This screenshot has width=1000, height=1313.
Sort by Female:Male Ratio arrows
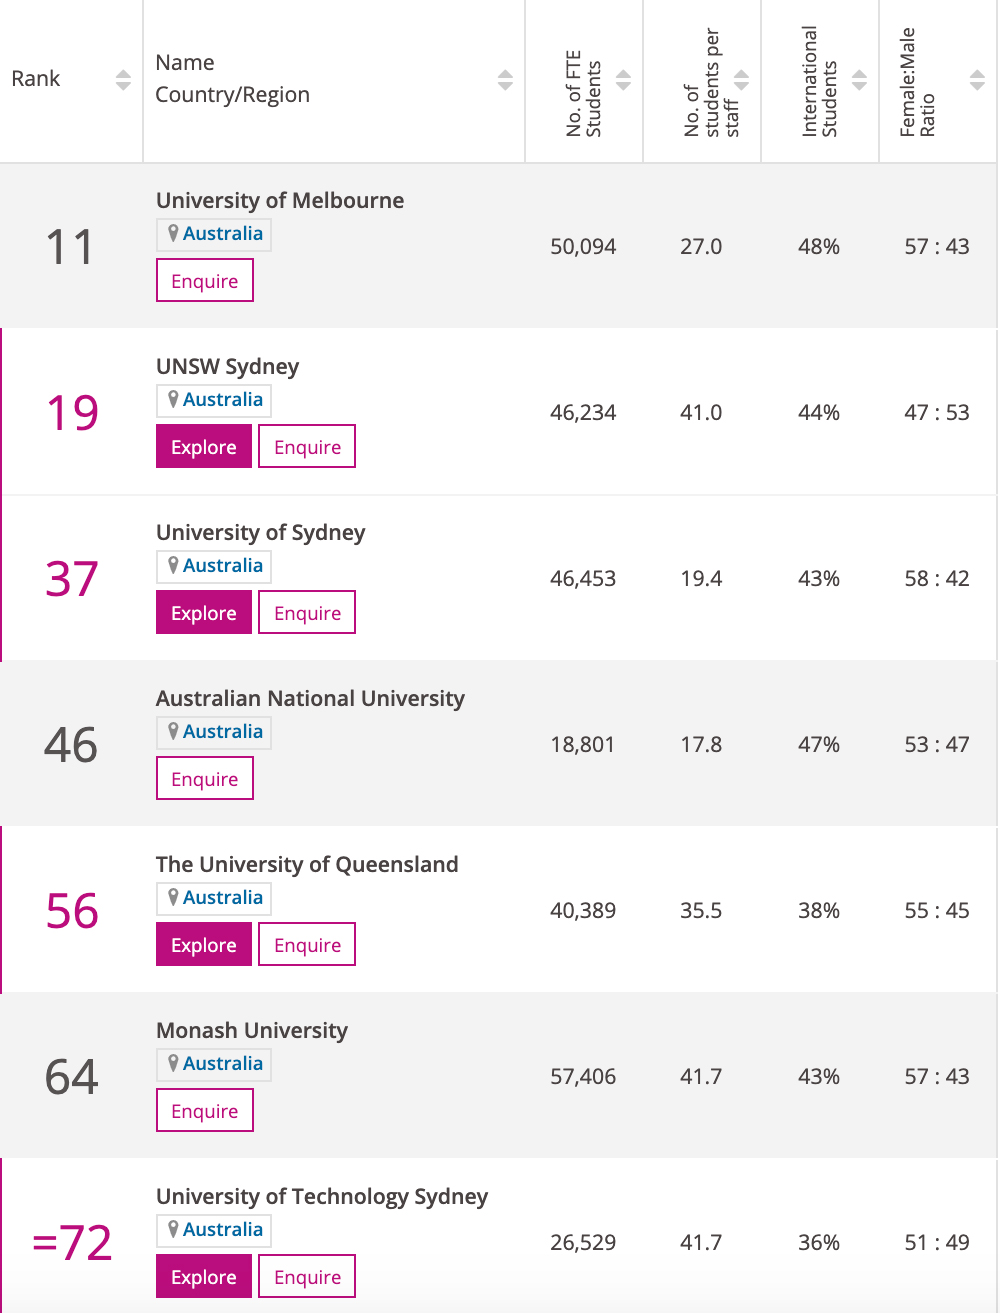[977, 80]
